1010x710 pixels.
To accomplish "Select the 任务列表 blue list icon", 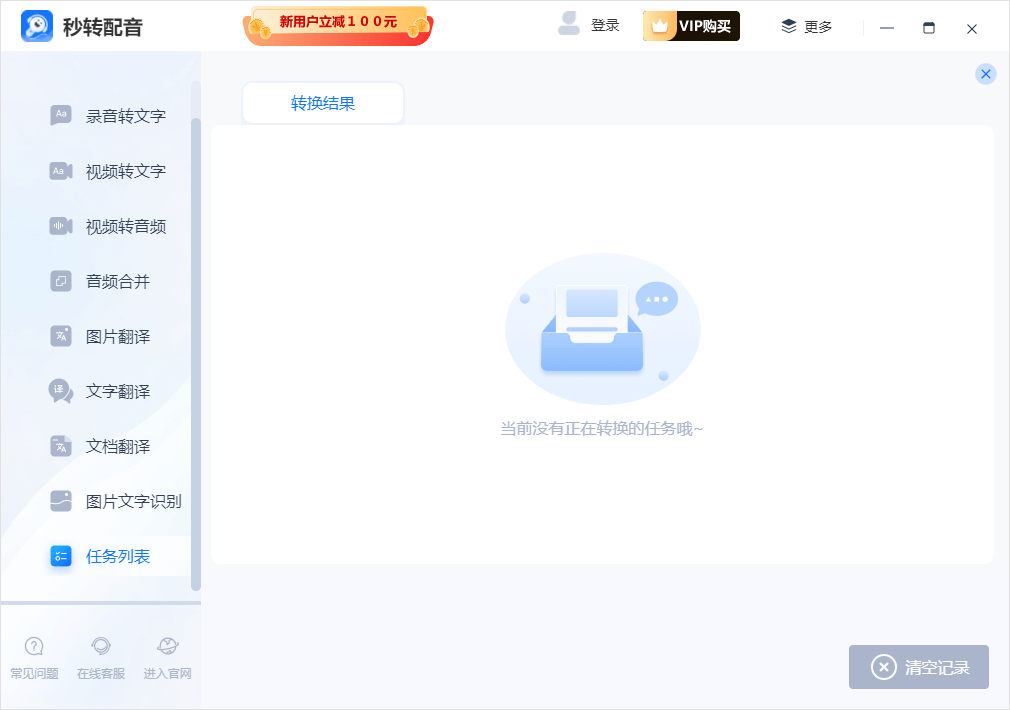I will click(x=61, y=556).
